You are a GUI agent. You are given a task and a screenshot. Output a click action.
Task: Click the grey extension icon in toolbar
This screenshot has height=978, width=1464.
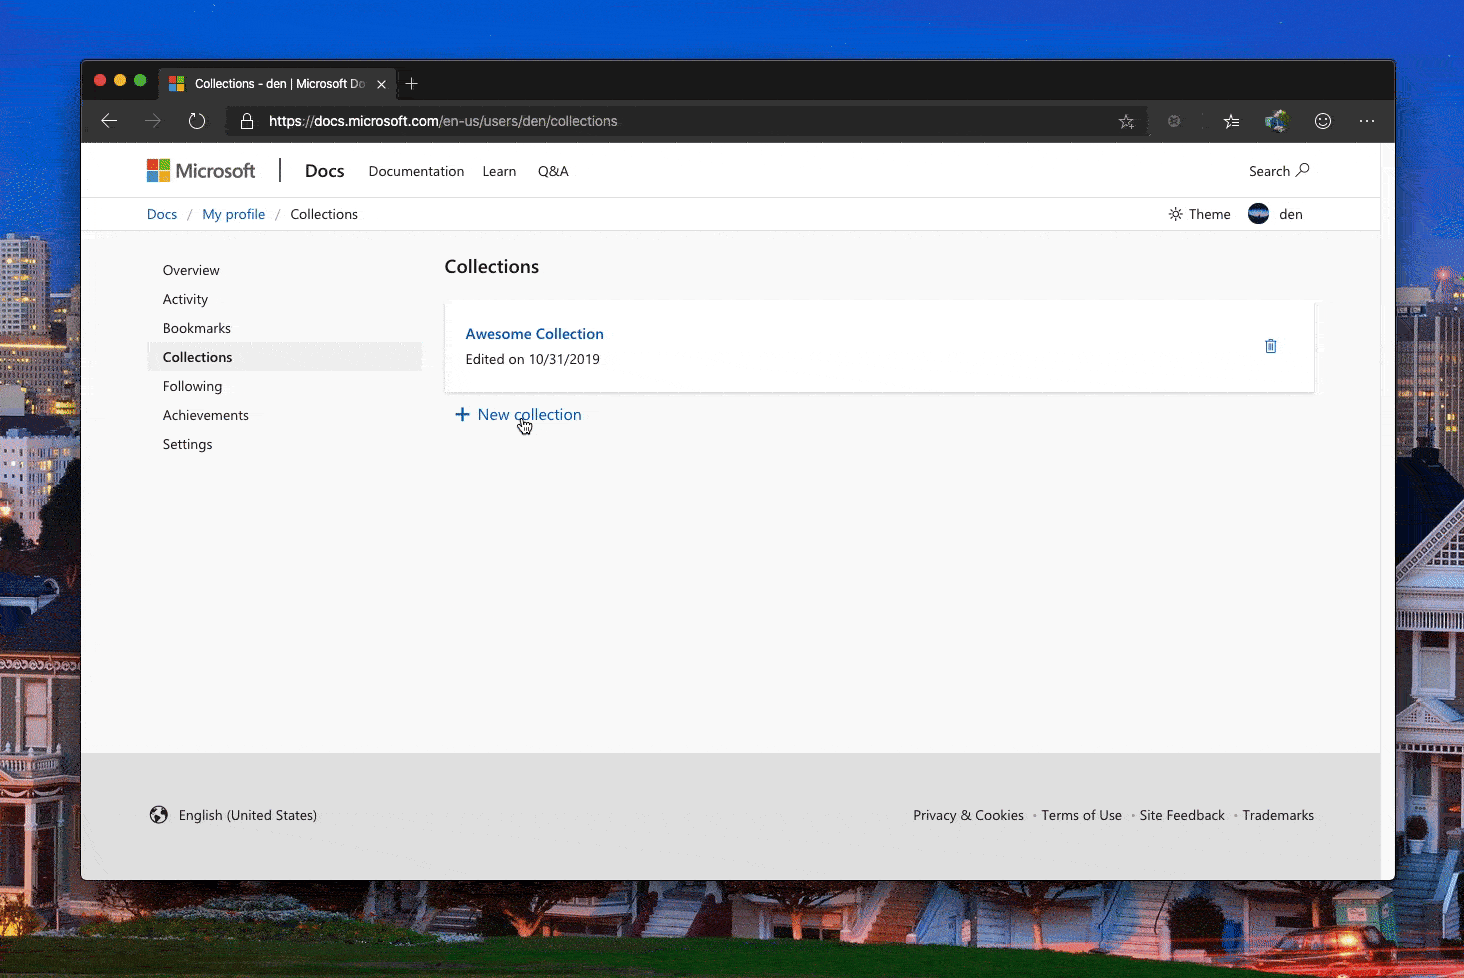pos(1174,121)
